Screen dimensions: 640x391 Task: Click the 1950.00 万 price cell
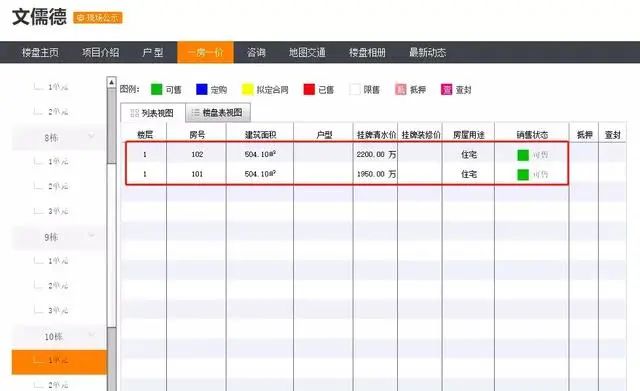376,174
